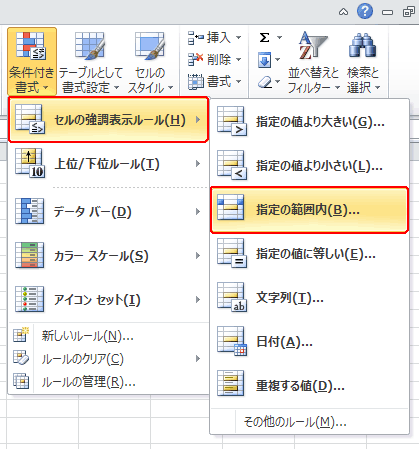Expand the 書式 format dropdown

point(239,82)
